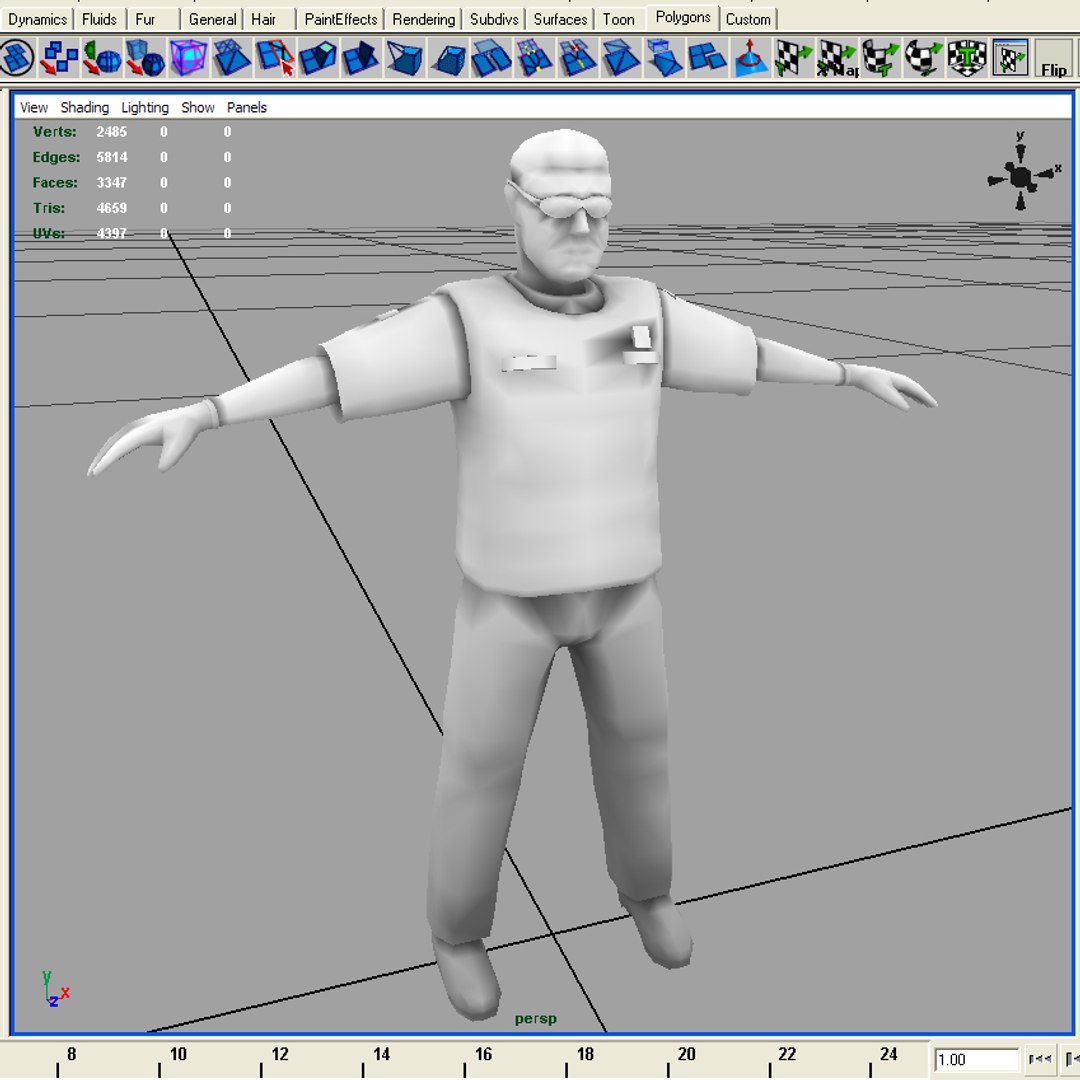Click the Automatic Mapping checker cube icon
Image resolution: width=1080 pixels, height=1080 pixels.
(x=966, y=57)
